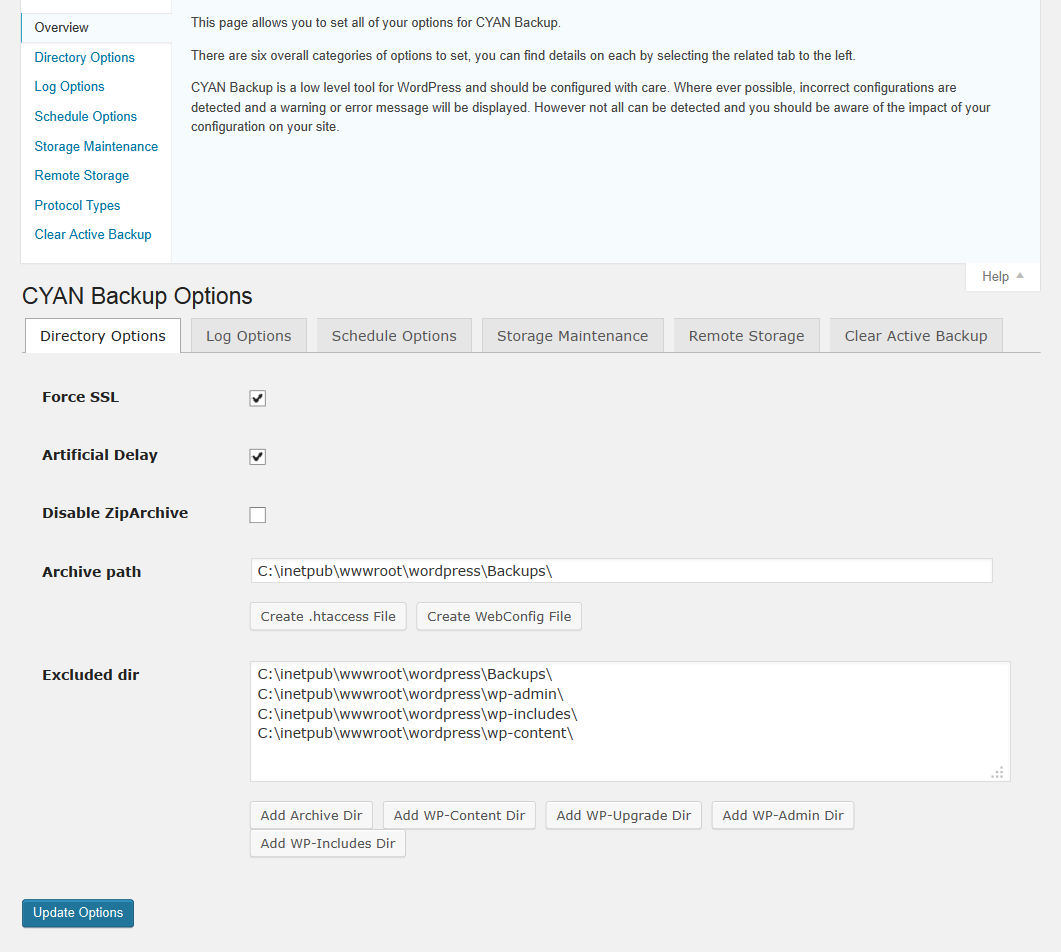Screen dimensions: 1061x952
Task: Open Protocol Types help tab
Action: (77, 205)
